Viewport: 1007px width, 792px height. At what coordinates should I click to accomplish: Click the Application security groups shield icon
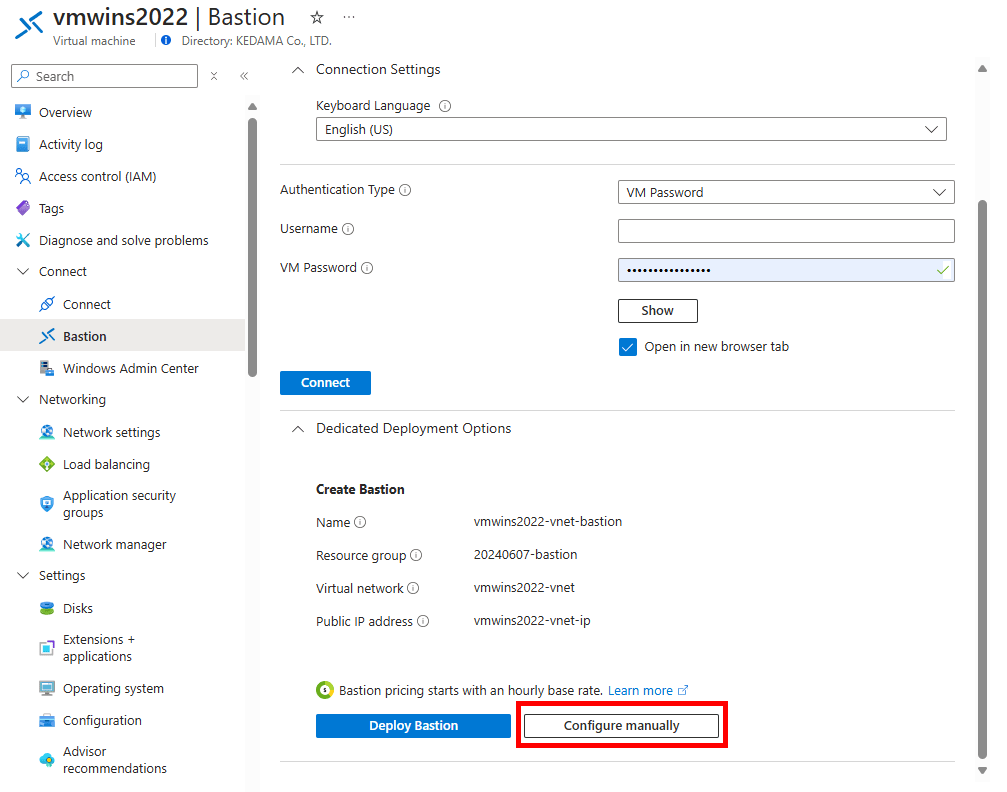coord(47,504)
